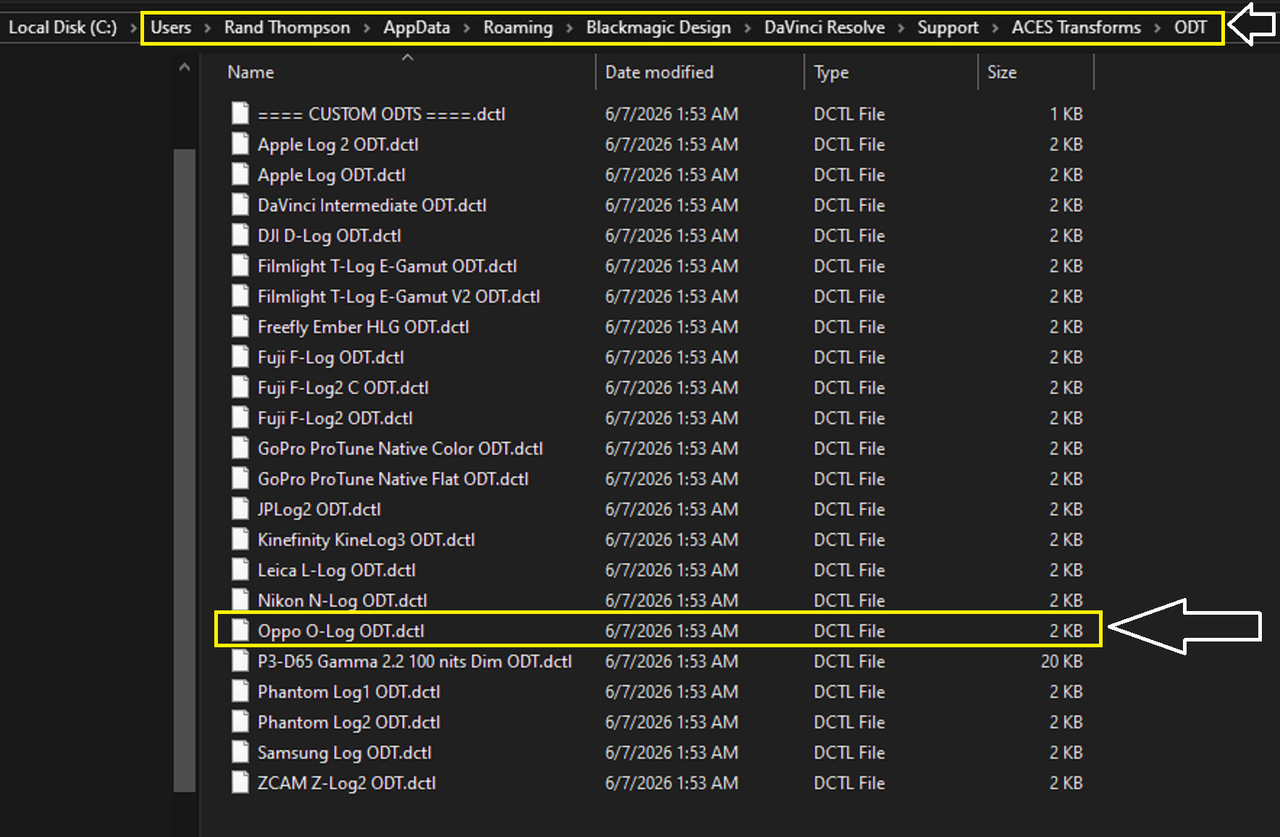This screenshot has height=837, width=1280.
Task: Click the file icon of DJI D-Log ODT.dctl
Action: (x=239, y=235)
